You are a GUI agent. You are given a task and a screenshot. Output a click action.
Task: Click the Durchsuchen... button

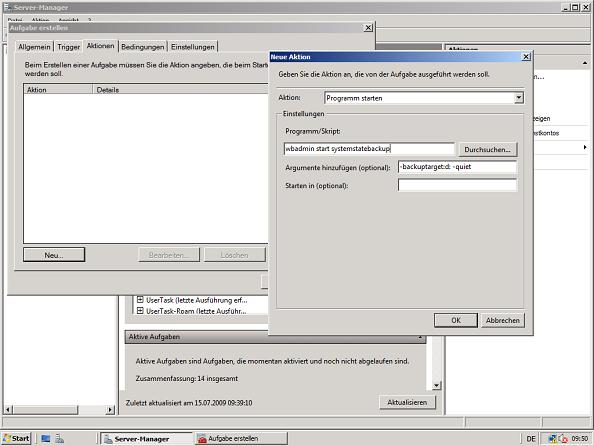[488, 149]
